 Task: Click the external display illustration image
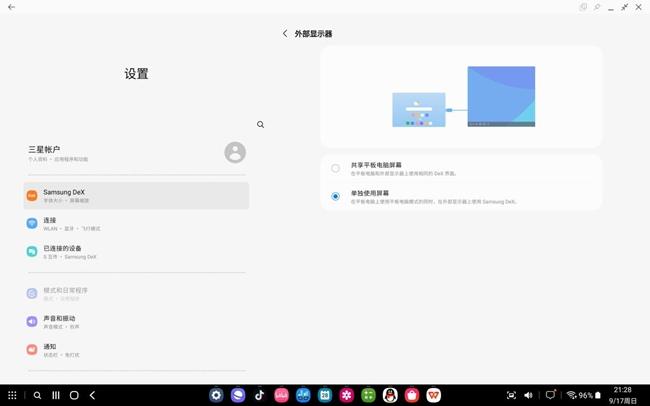(463, 97)
